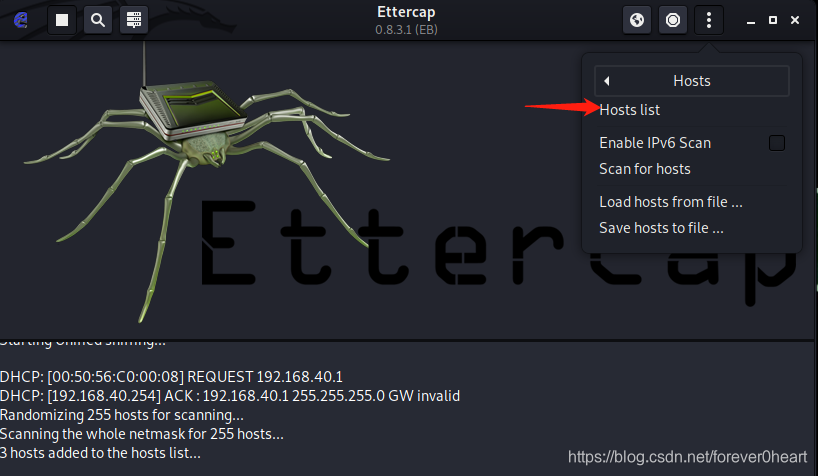818x476 pixels.
Task: Click 'Scanning the whole netmask' log line
Action: [142, 434]
